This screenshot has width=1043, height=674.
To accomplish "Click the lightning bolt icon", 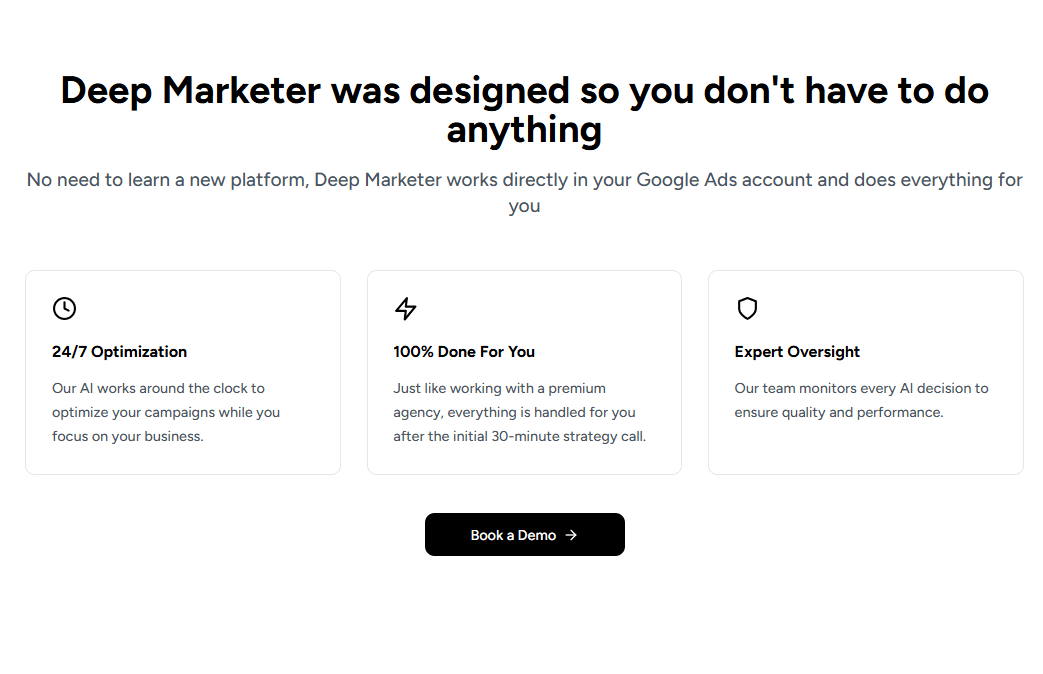I will click(405, 308).
